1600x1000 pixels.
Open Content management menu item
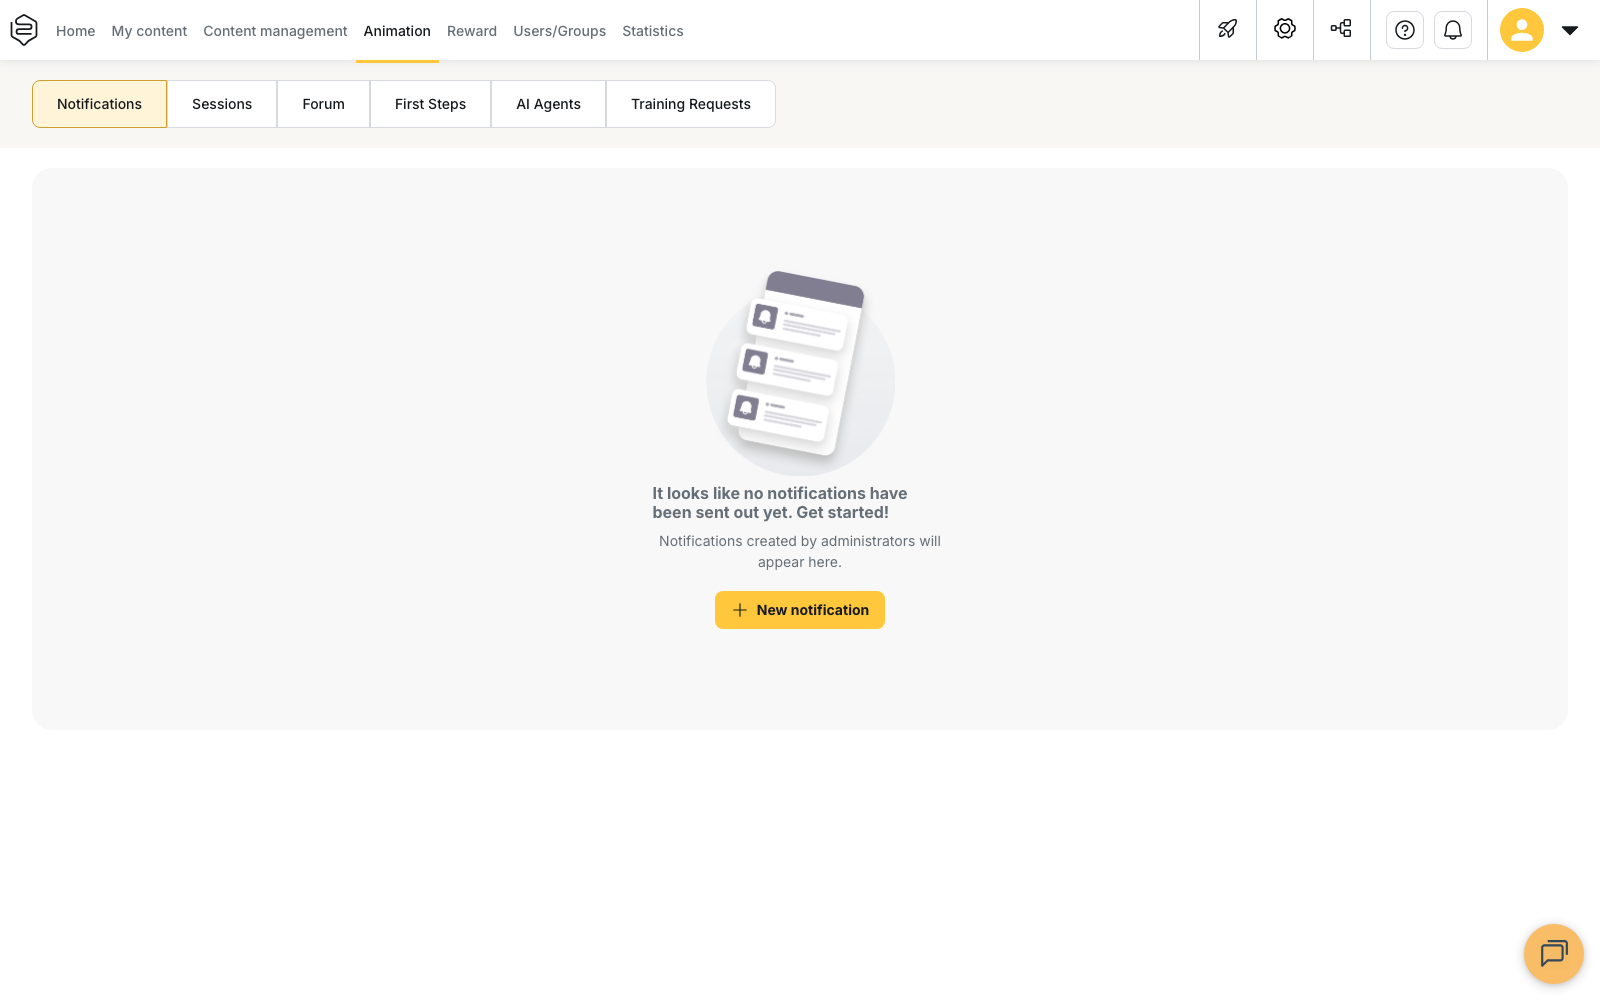coord(275,31)
